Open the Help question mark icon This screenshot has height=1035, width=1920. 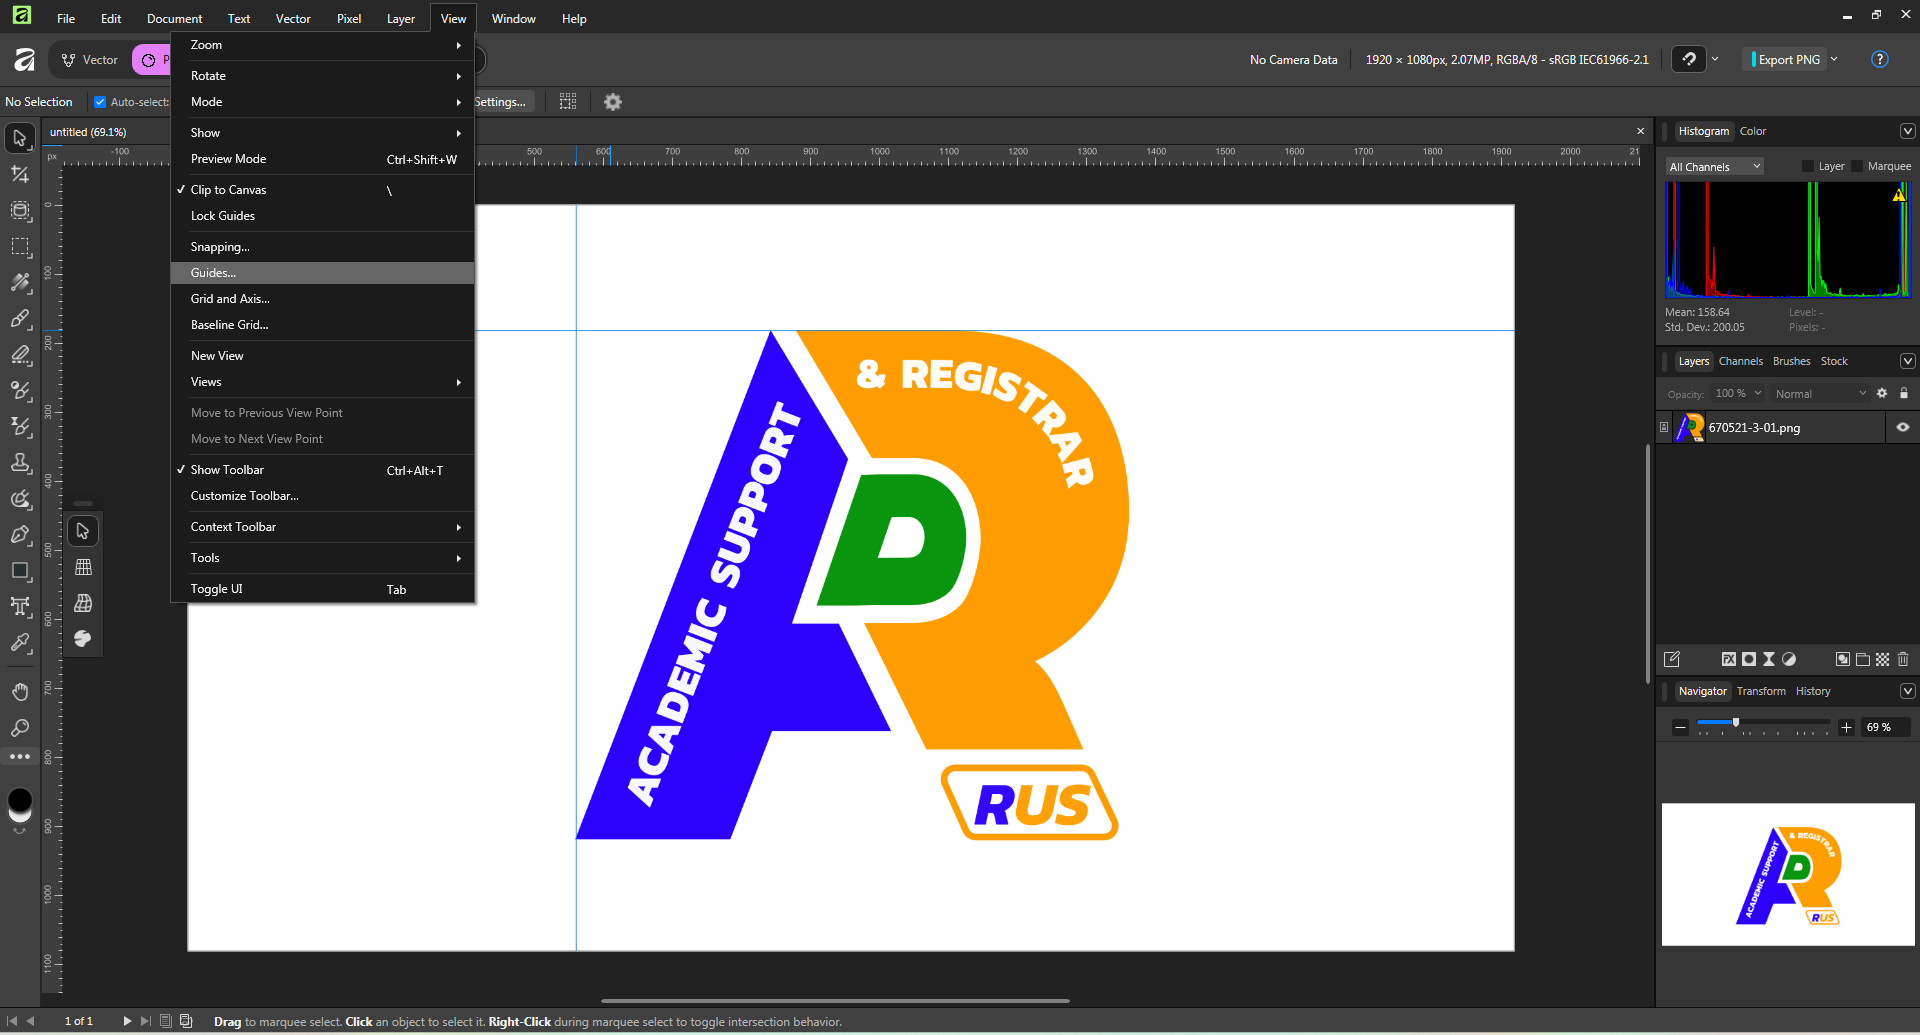pos(1879,60)
